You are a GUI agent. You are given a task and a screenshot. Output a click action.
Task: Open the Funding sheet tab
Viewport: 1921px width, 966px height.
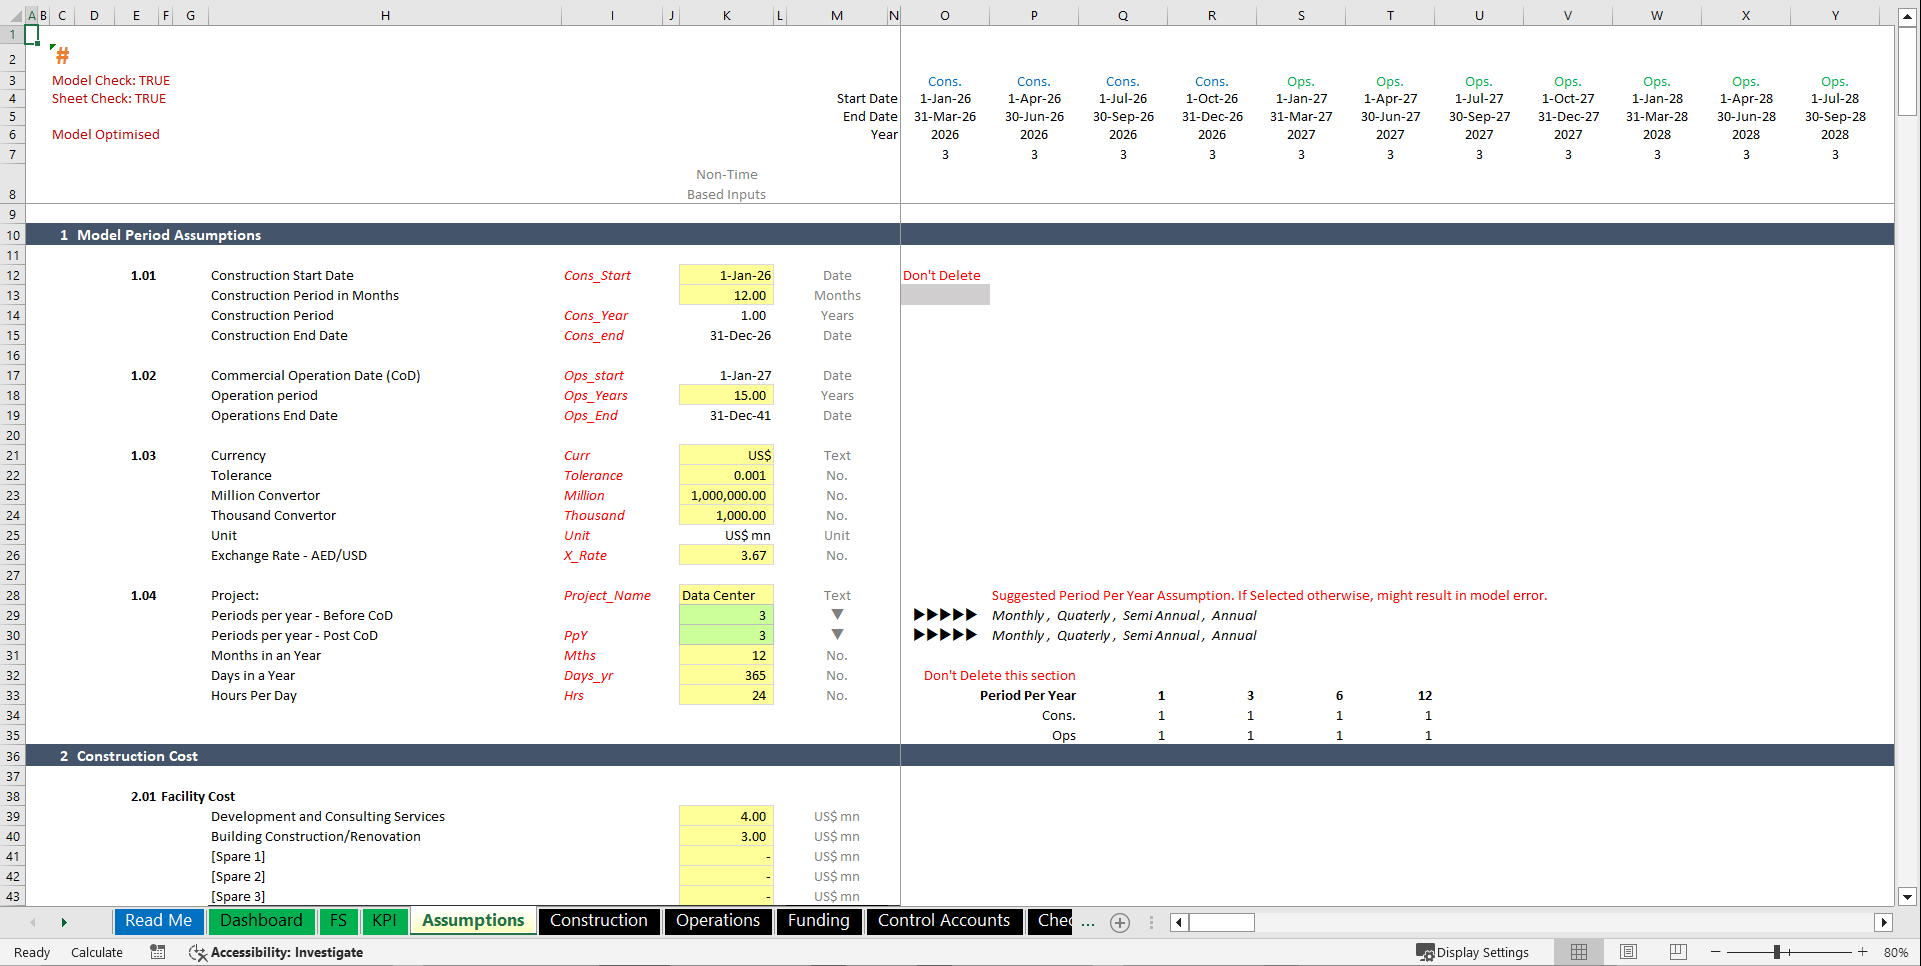[x=818, y=921]
